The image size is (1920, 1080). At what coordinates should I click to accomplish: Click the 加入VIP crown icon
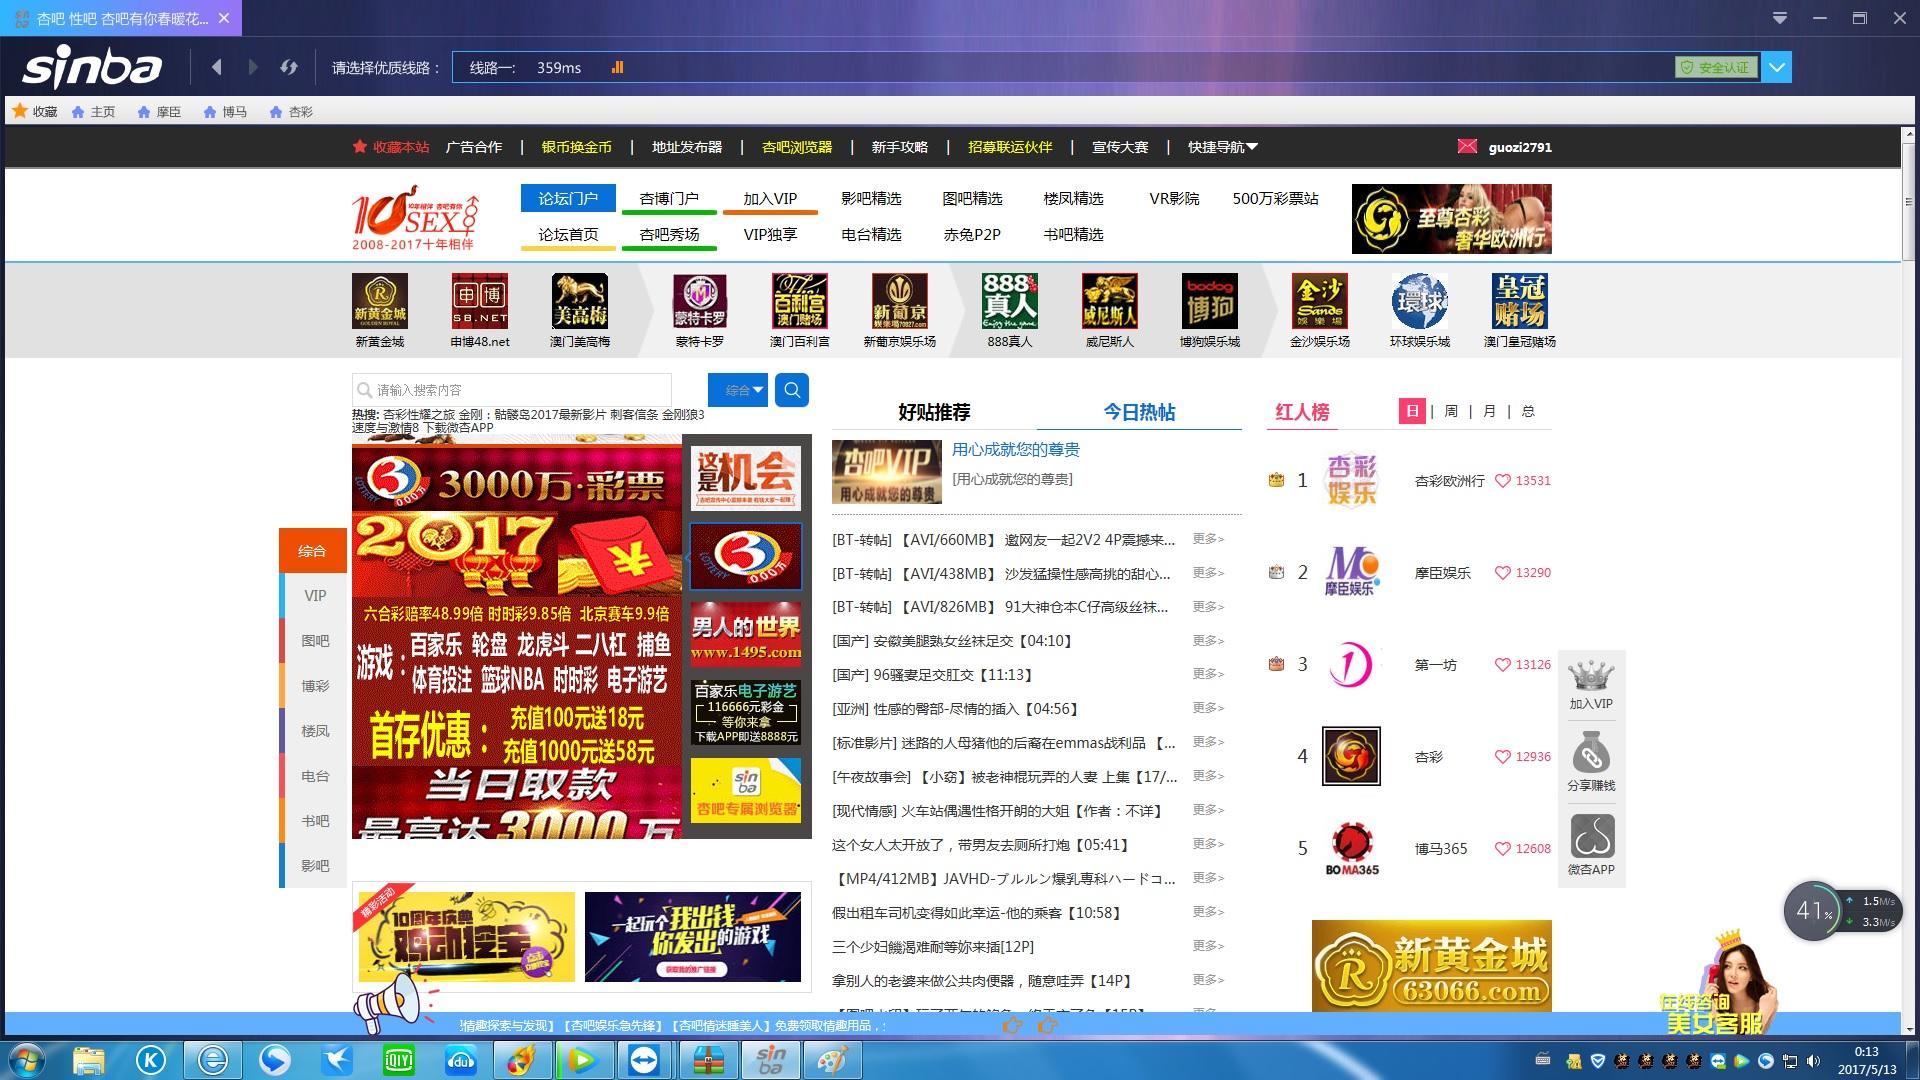point(1590,677)
